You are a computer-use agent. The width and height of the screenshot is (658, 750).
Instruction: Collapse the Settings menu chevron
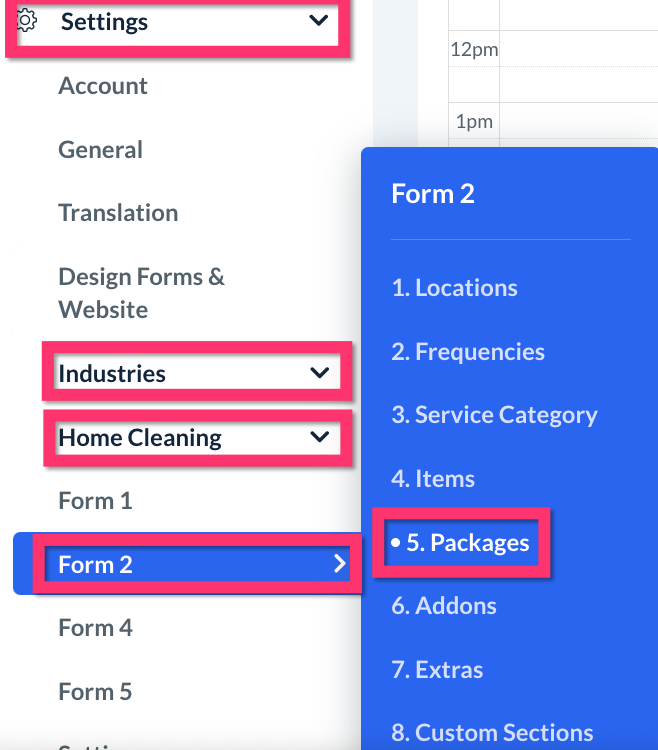click(x=318, y=20)
